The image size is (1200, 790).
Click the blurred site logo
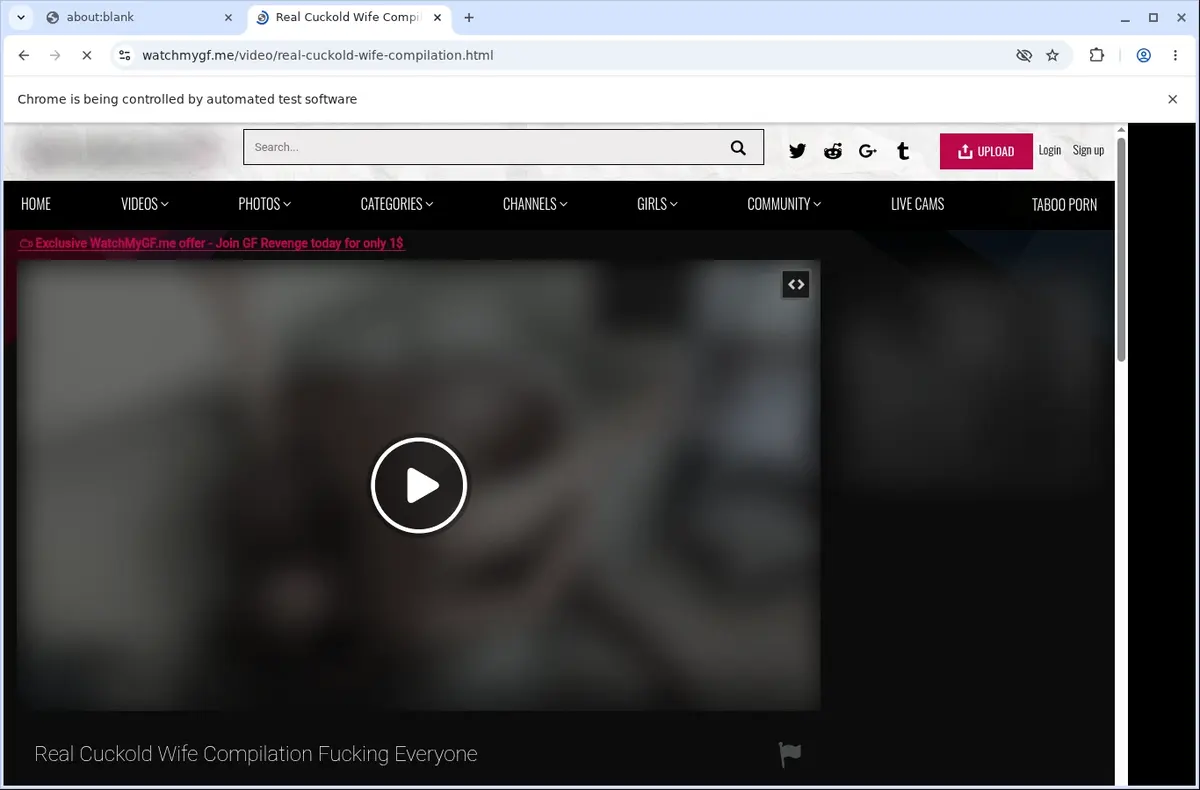coord(120,151)
